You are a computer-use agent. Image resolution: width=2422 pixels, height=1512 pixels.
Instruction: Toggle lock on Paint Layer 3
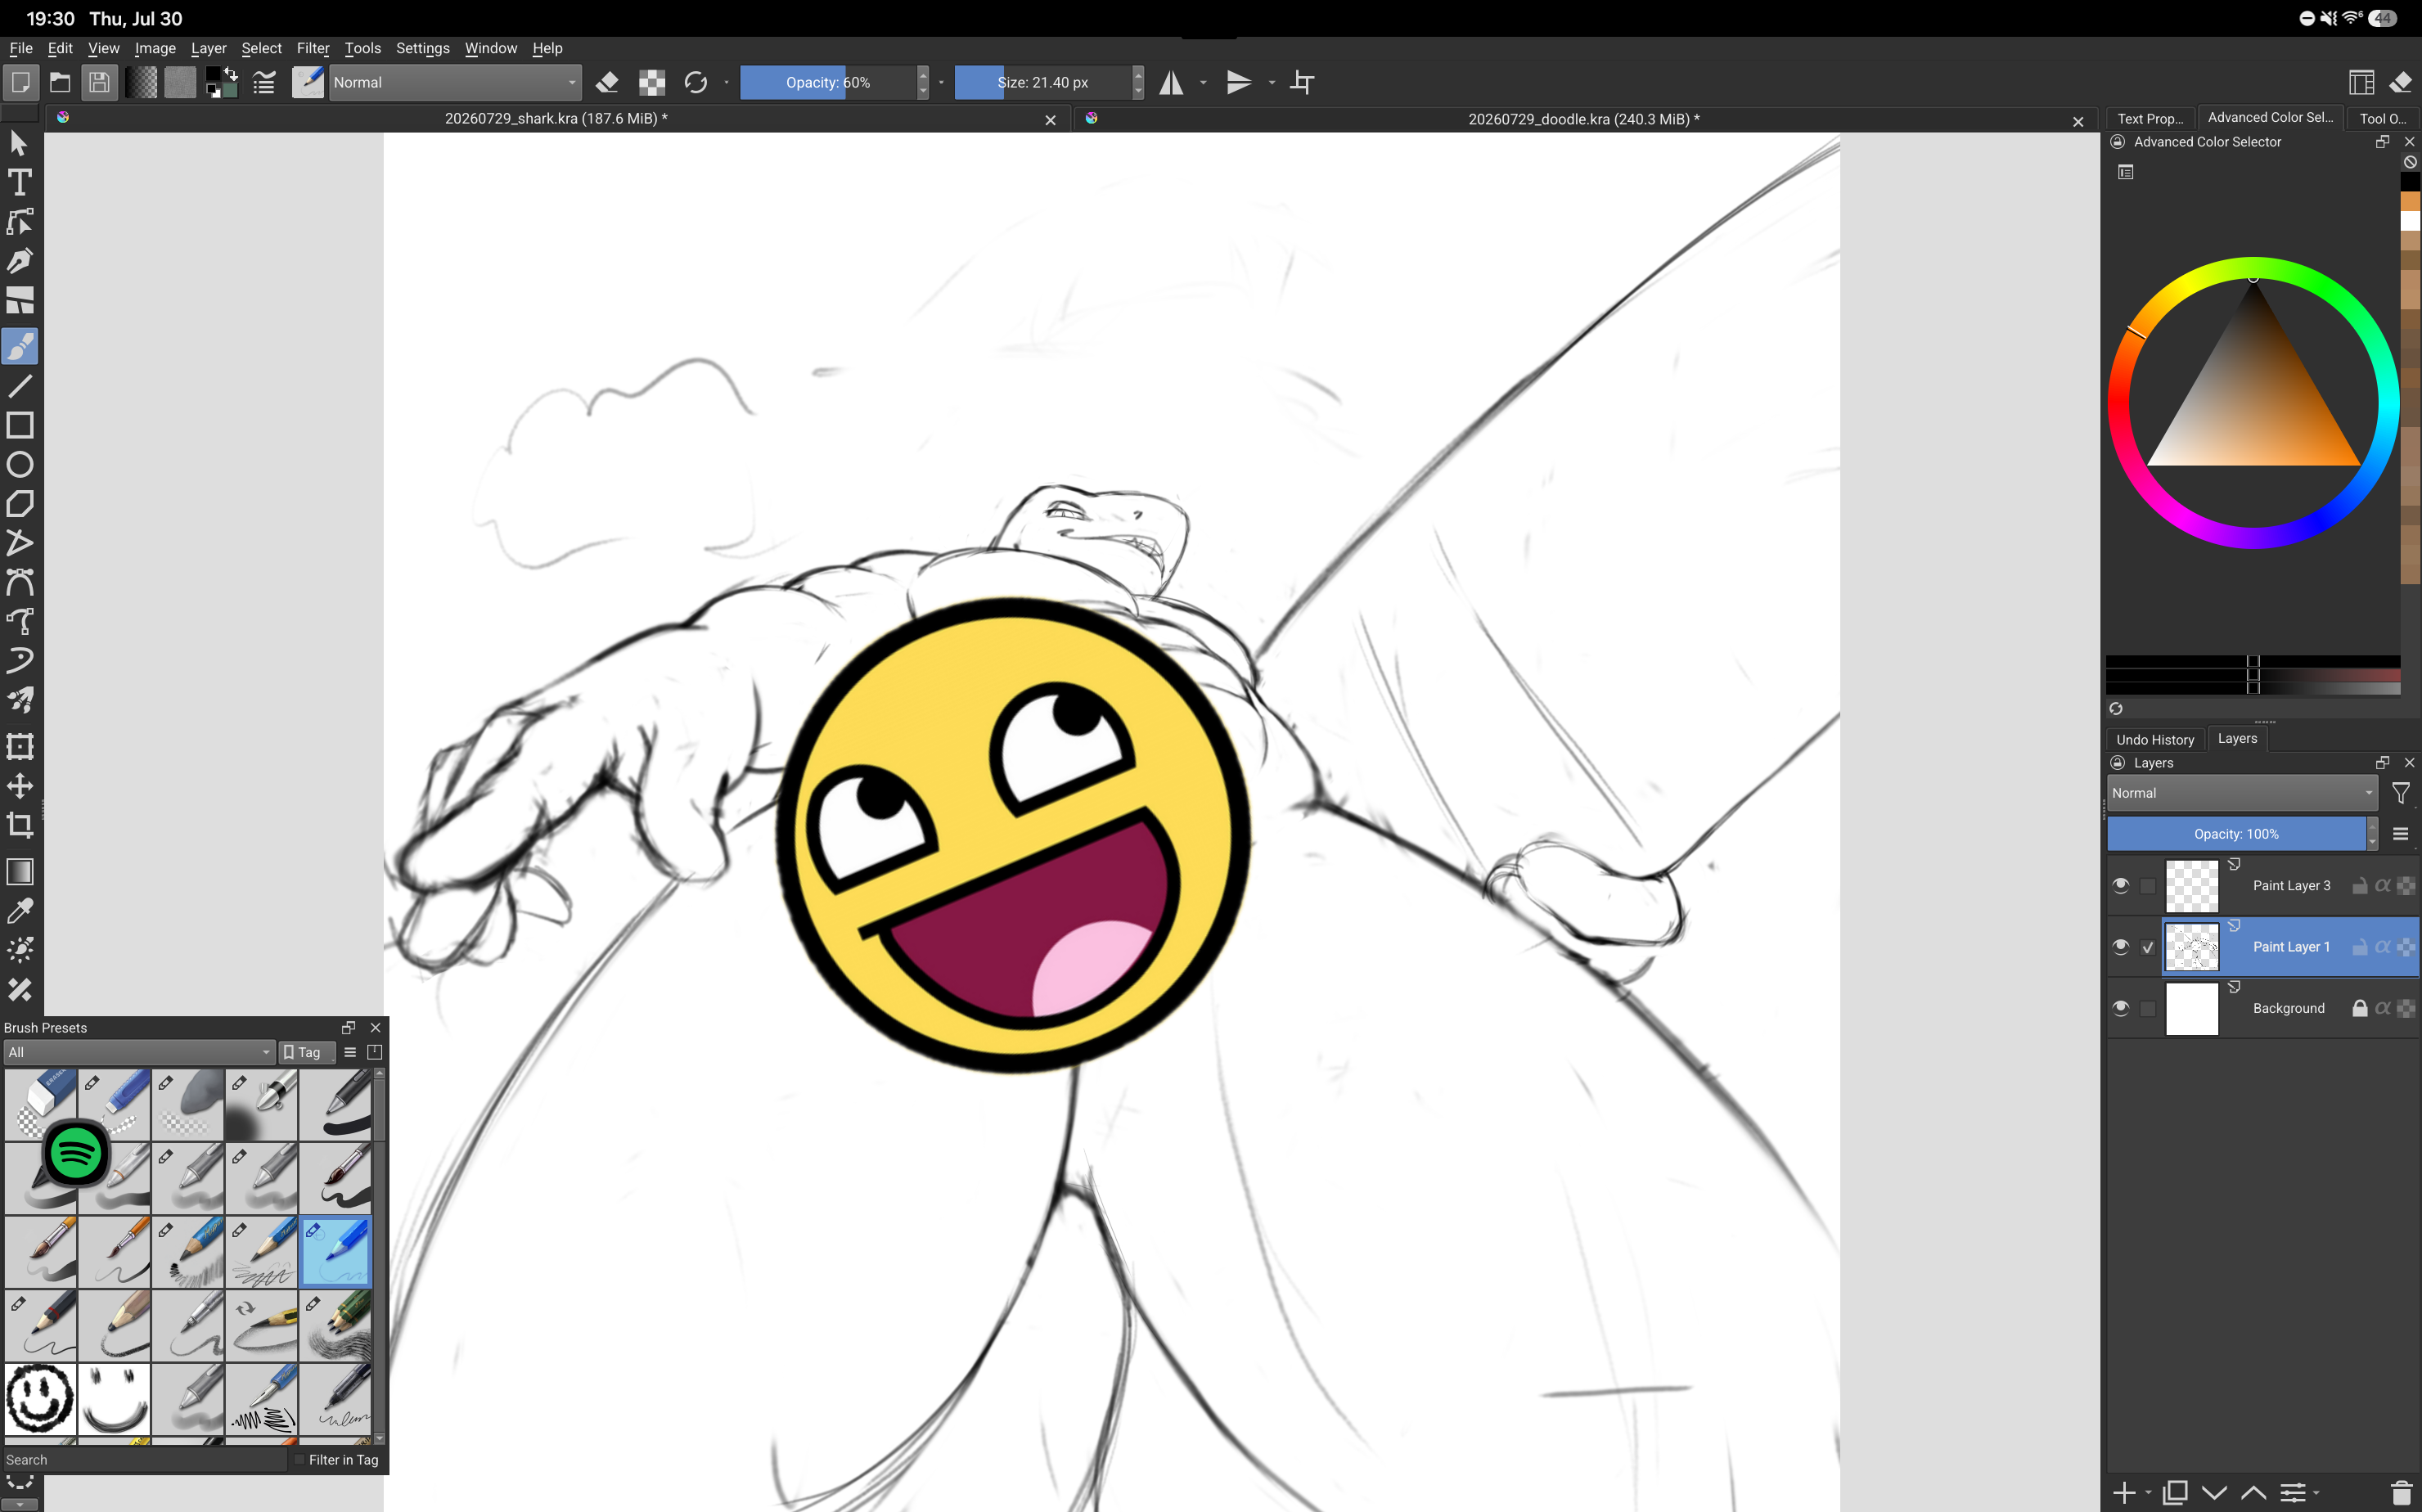(2360, 886)
